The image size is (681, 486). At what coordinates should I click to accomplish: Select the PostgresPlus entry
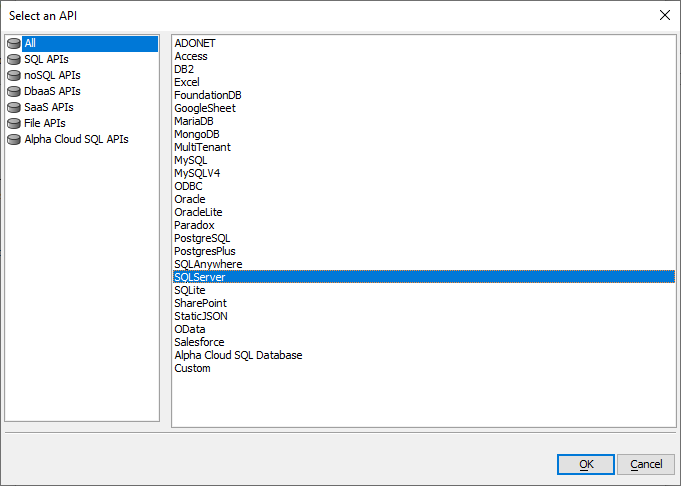205,251
